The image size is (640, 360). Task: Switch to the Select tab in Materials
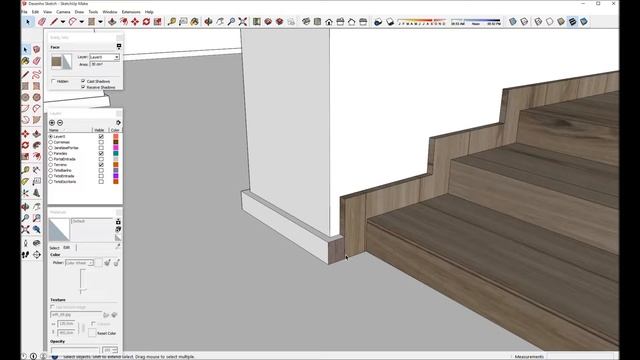click(54, 248)
